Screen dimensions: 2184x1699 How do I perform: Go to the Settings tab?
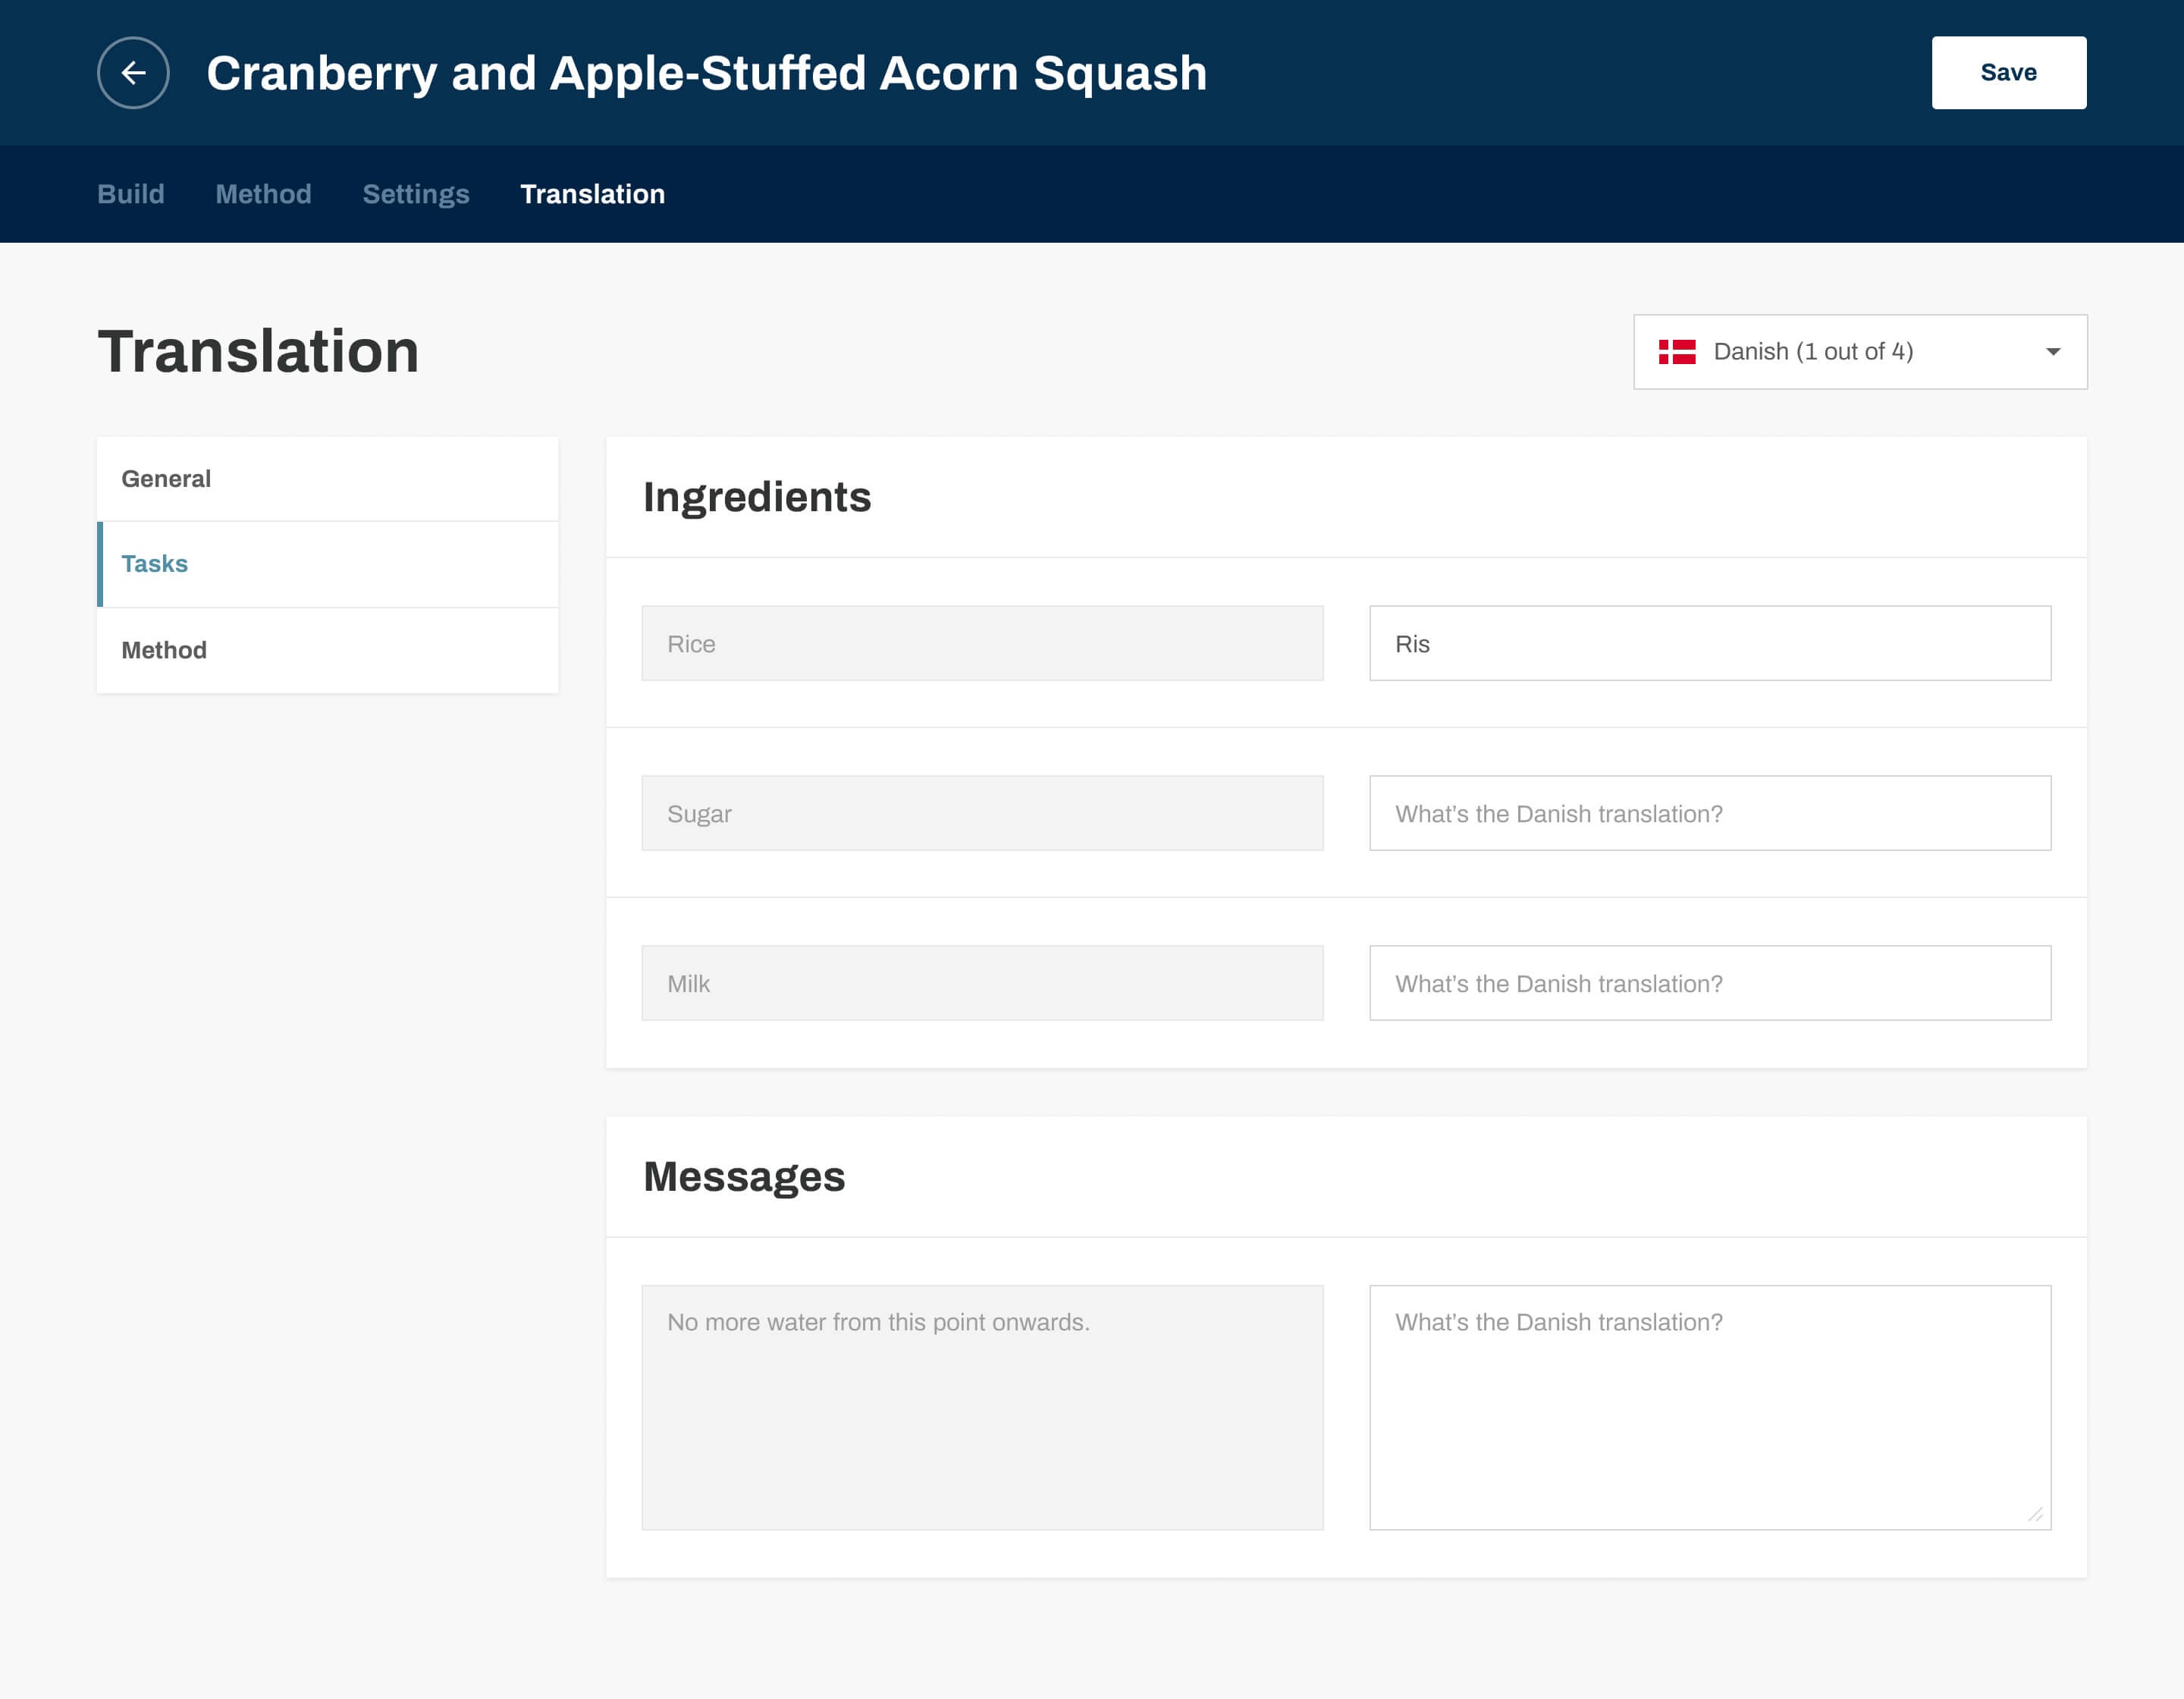click(x=416, y=194)
